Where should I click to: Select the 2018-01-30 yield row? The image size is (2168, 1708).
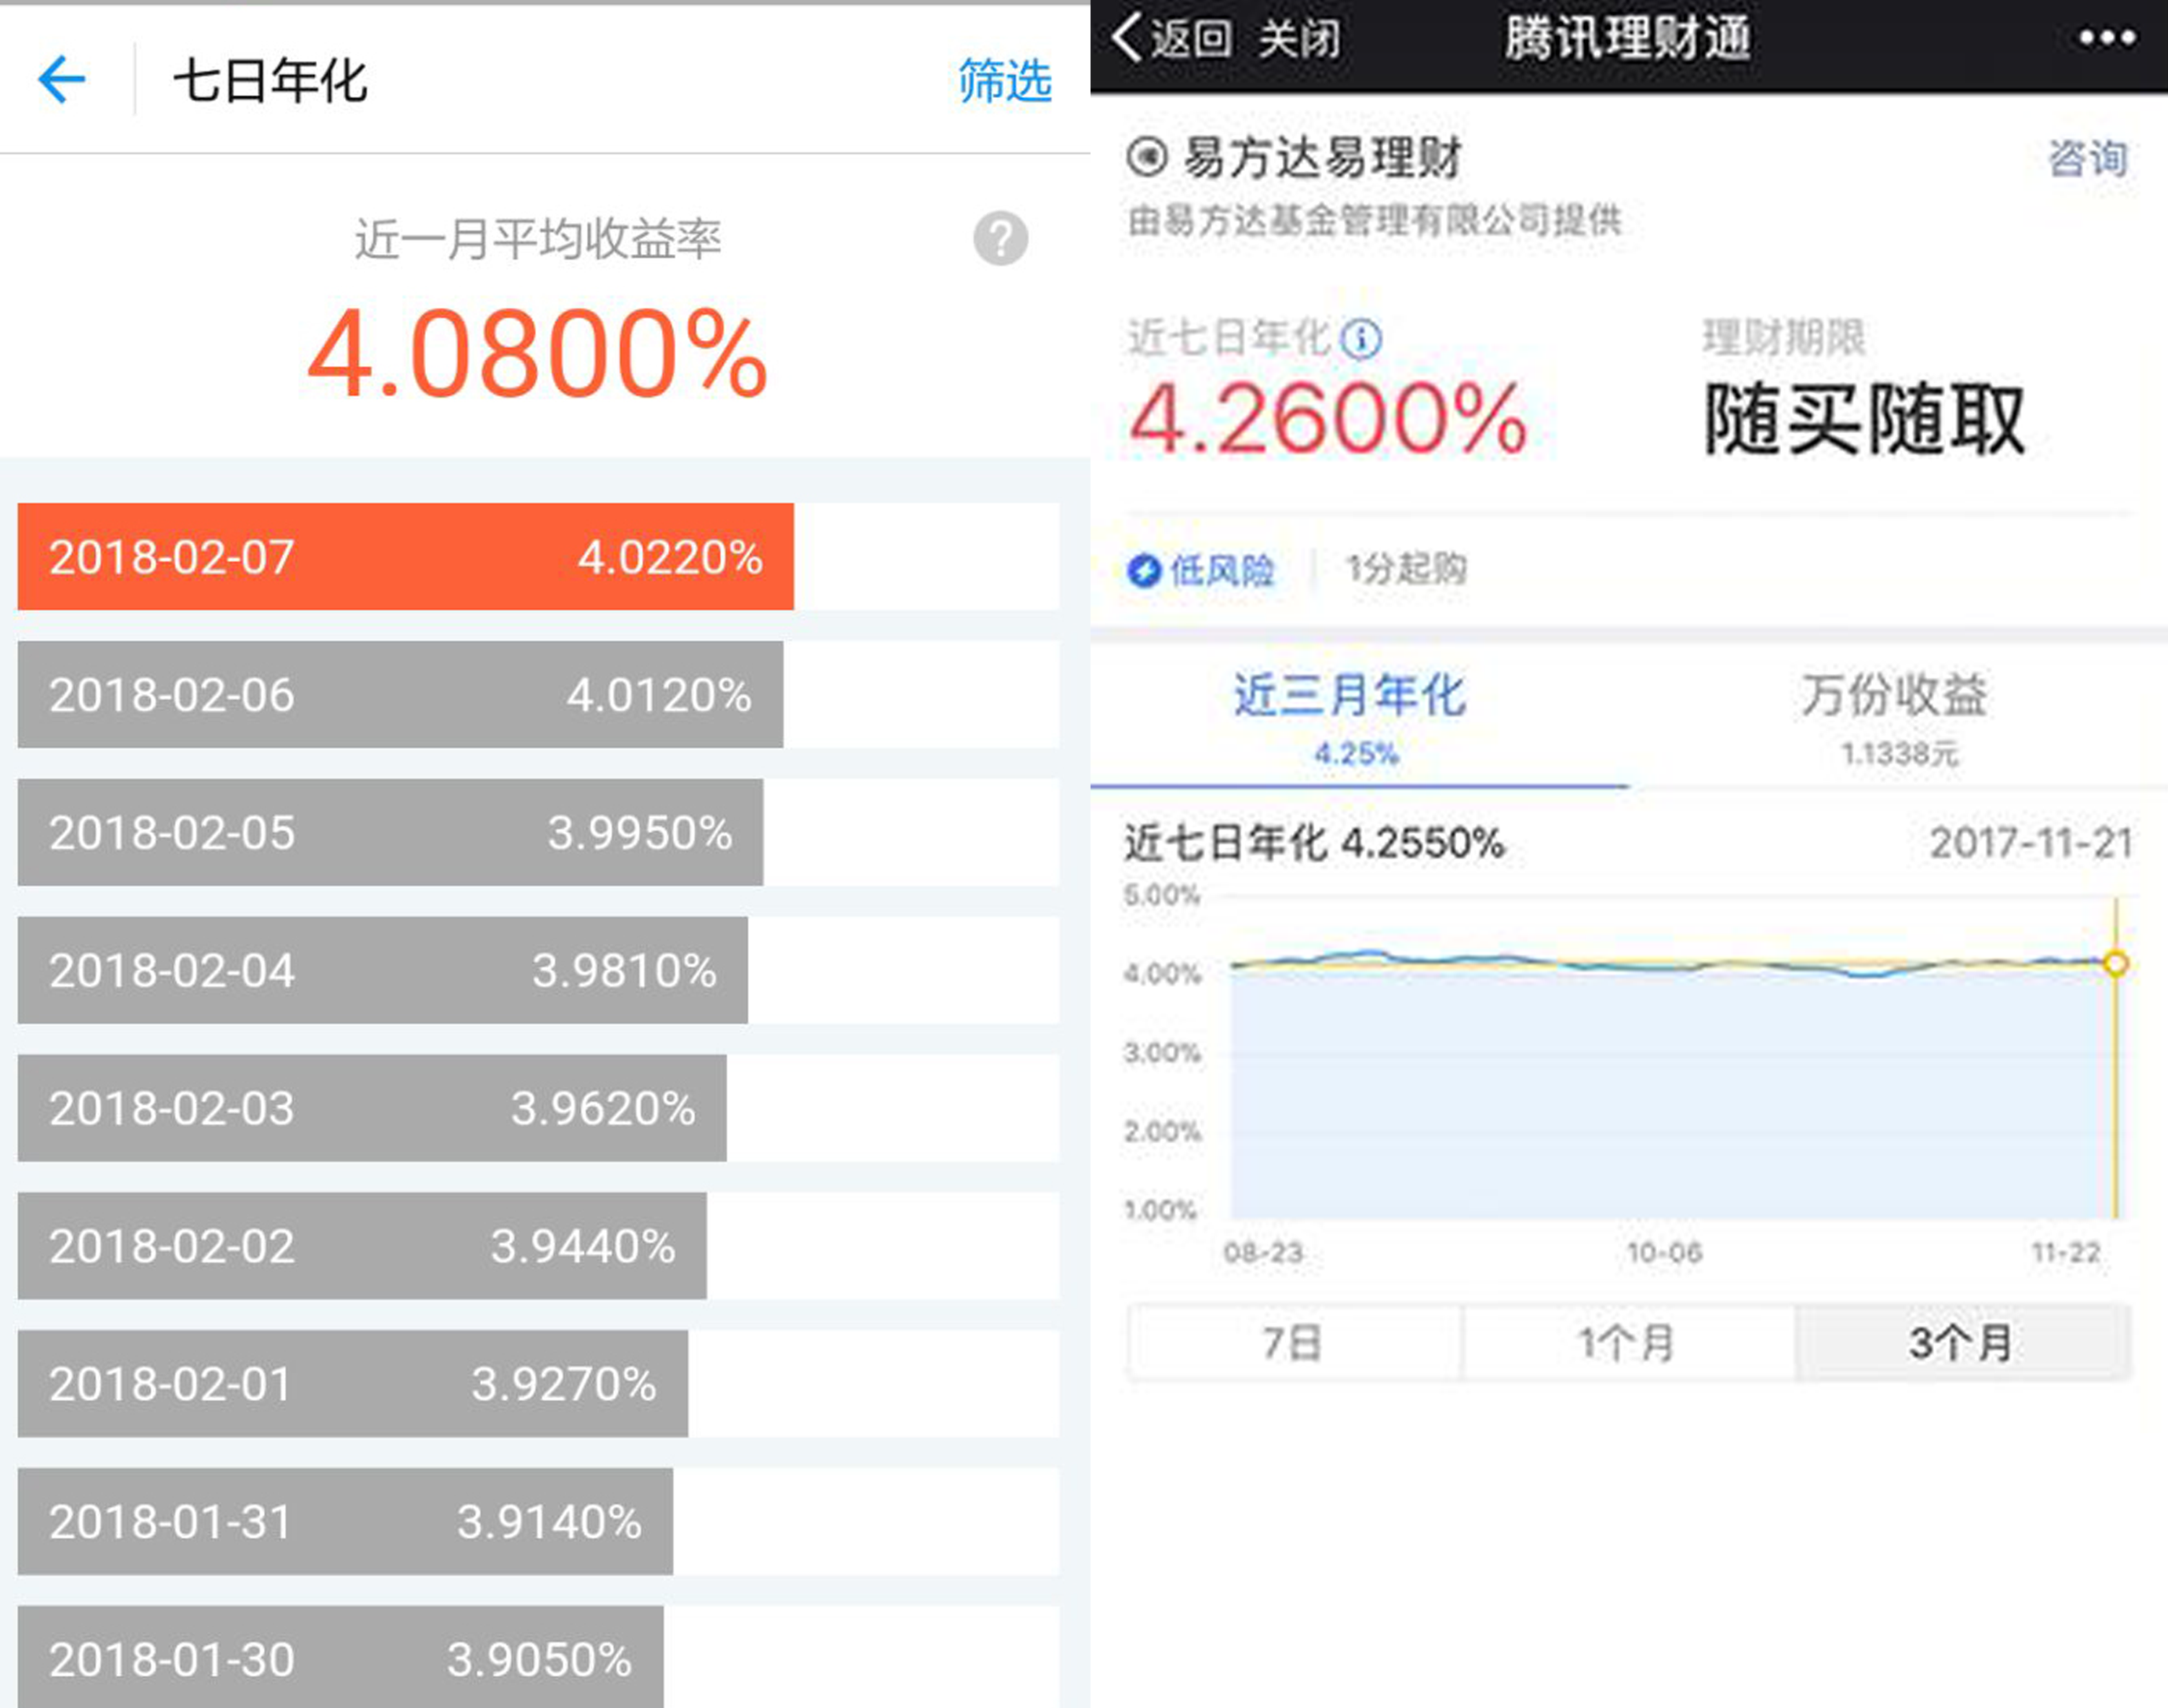point(538,1657)
